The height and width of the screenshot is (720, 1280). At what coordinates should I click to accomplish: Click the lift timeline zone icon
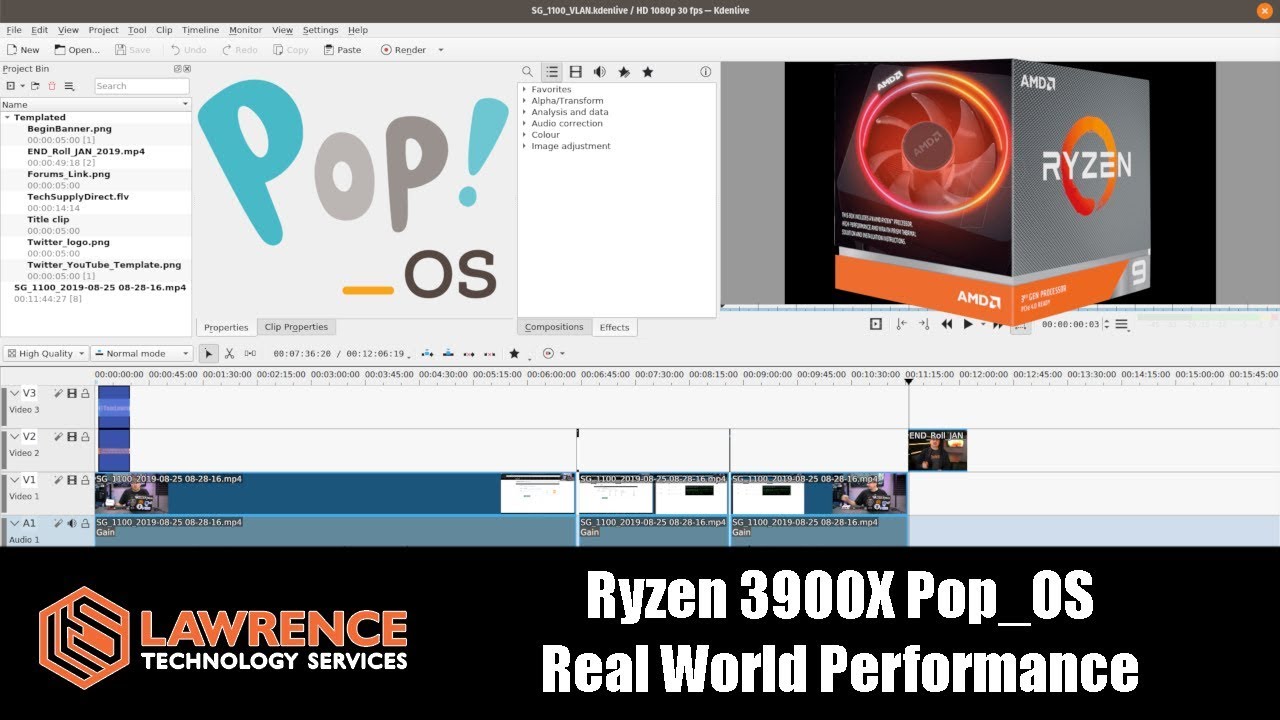pyautogui.click(x=490, y=353)
